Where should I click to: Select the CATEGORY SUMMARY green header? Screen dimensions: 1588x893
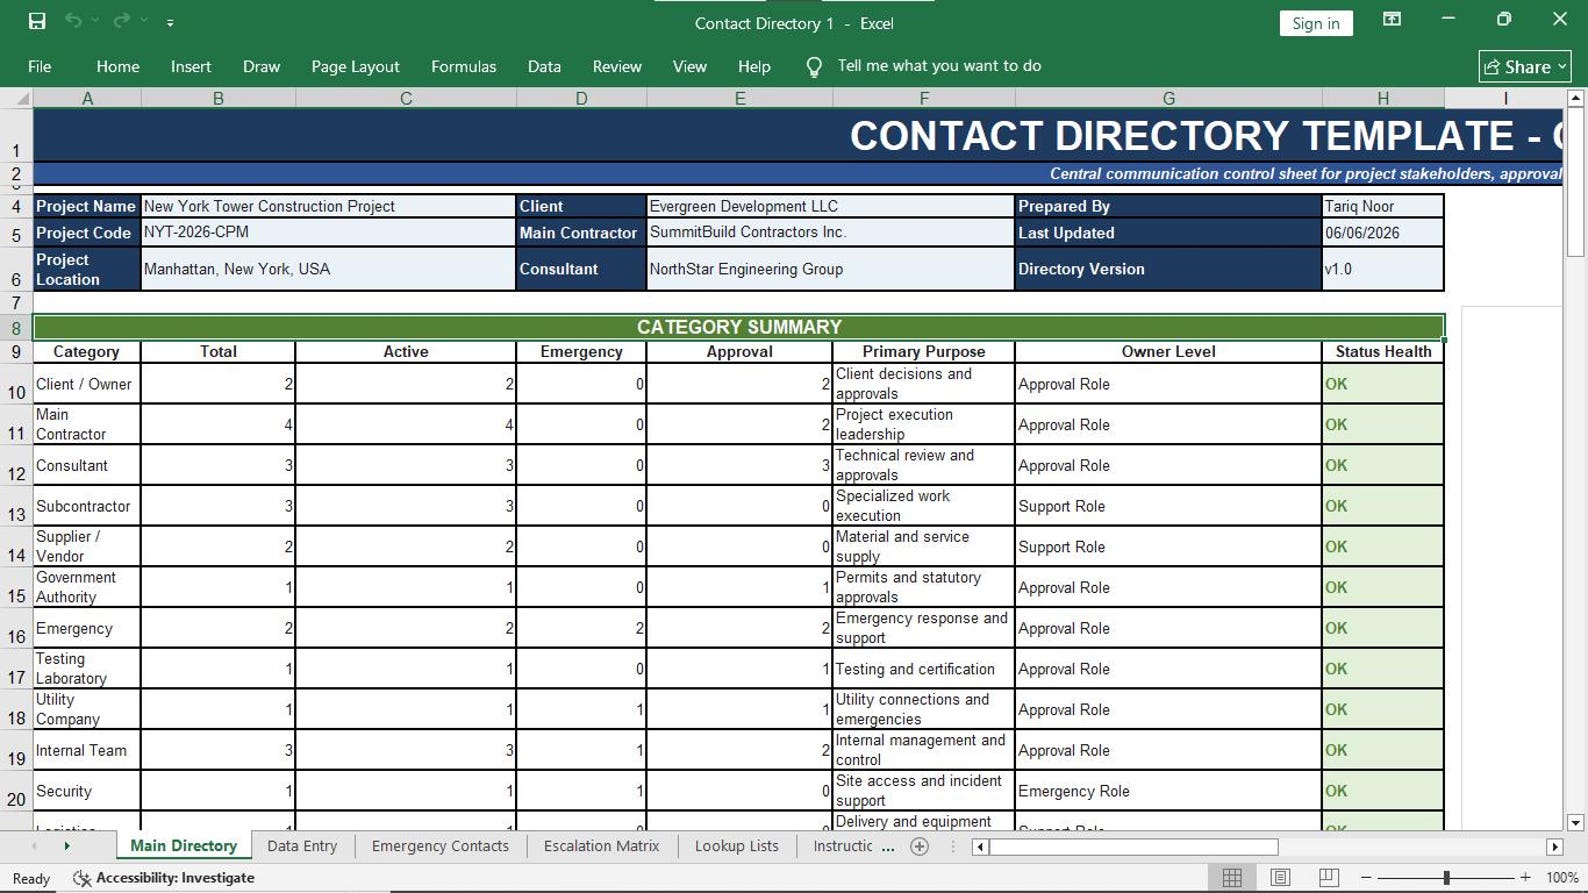[739, 327]
